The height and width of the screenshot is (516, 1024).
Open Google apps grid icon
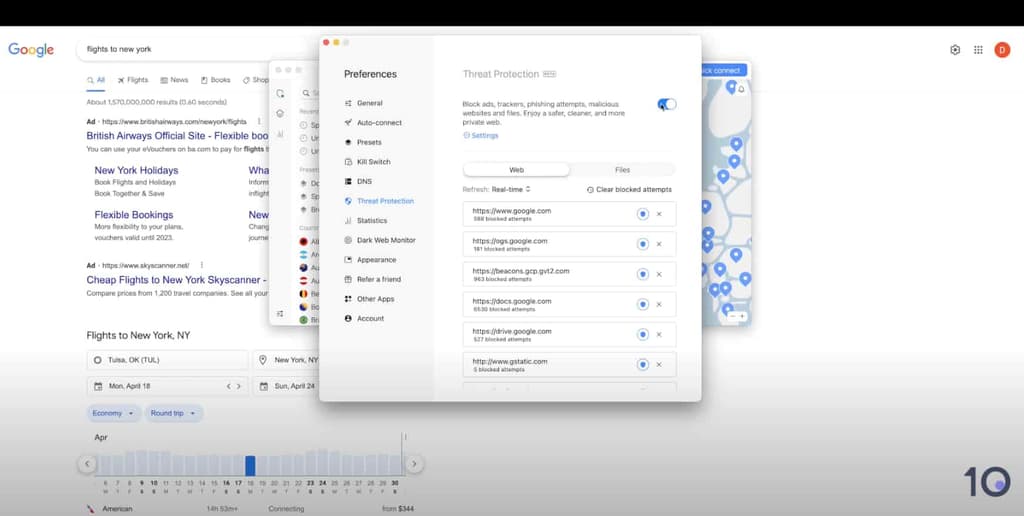(x=978, y=50)
